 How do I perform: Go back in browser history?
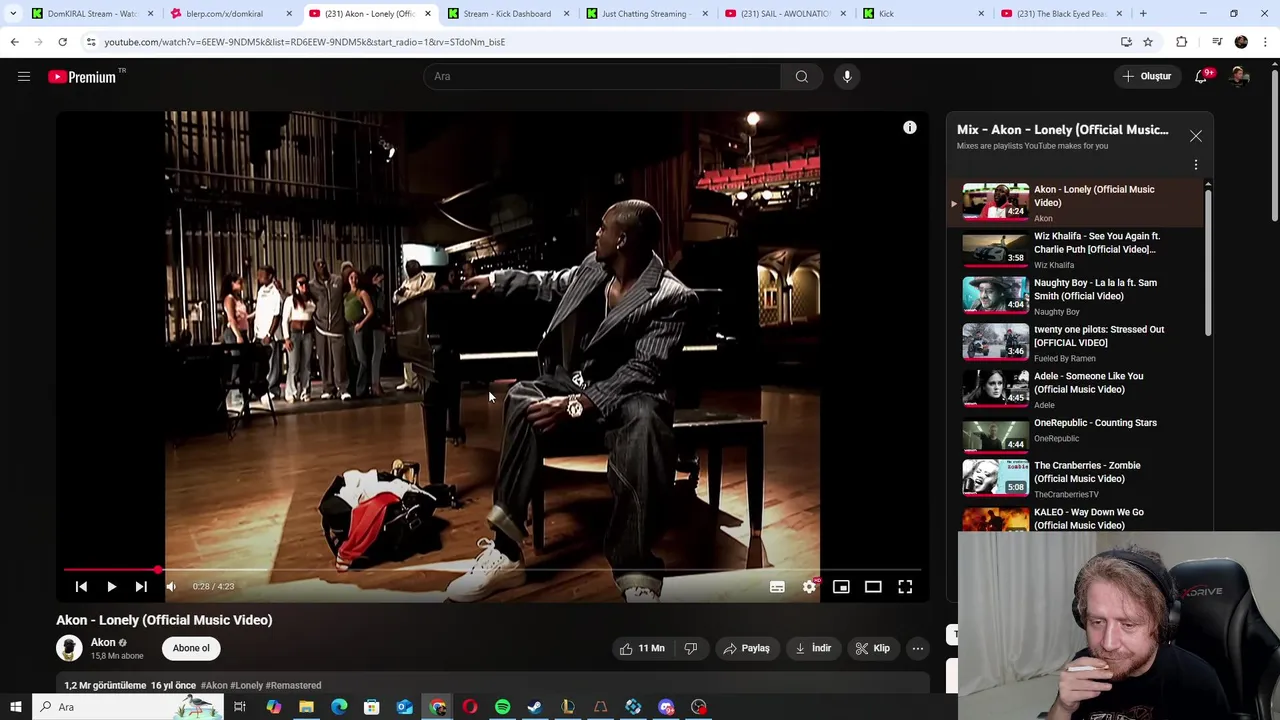(14, 42)
